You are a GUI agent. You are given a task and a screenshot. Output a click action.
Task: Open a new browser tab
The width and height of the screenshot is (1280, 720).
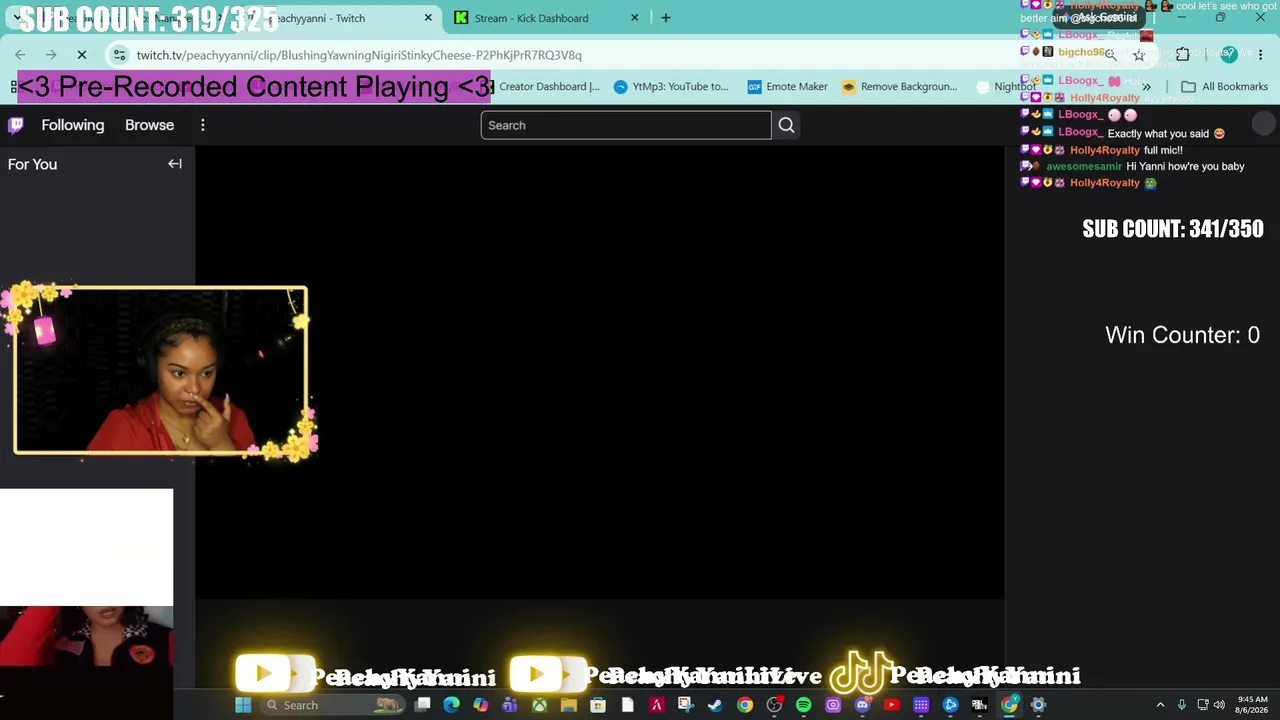[x=666, y=18]
